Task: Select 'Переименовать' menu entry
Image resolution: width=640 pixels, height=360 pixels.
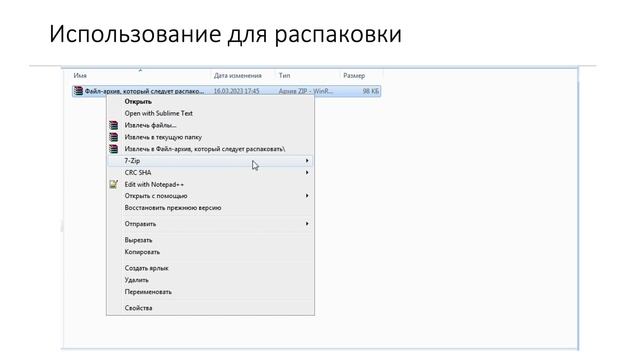Action: [x=148, y=292]
